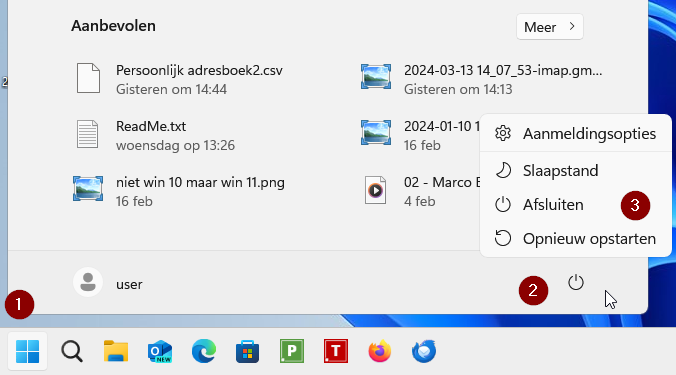Launch Microsoft Edge from taskbar

pos(204,351)
